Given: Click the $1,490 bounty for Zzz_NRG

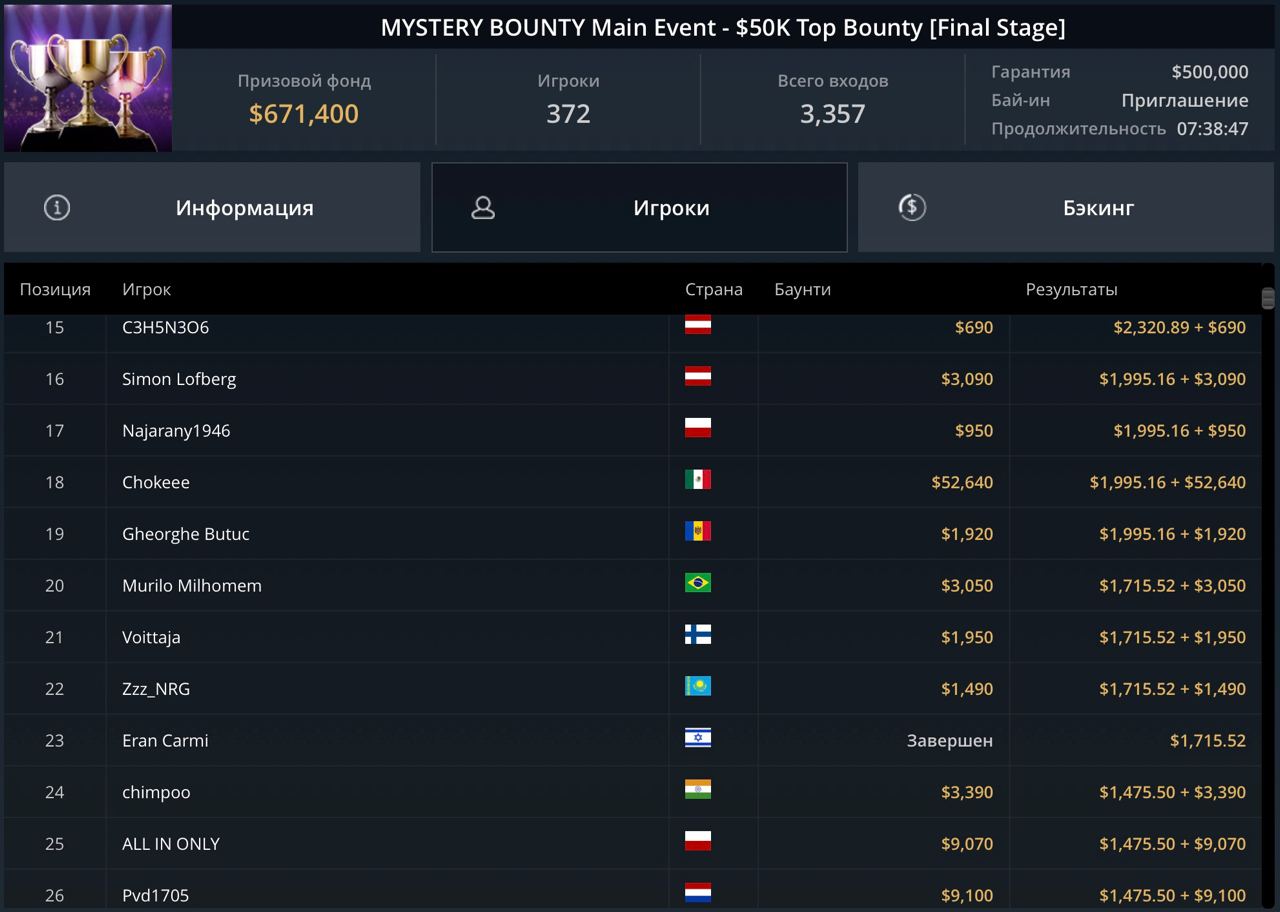Looking at the screenshot, I should [x=967, y=689].
